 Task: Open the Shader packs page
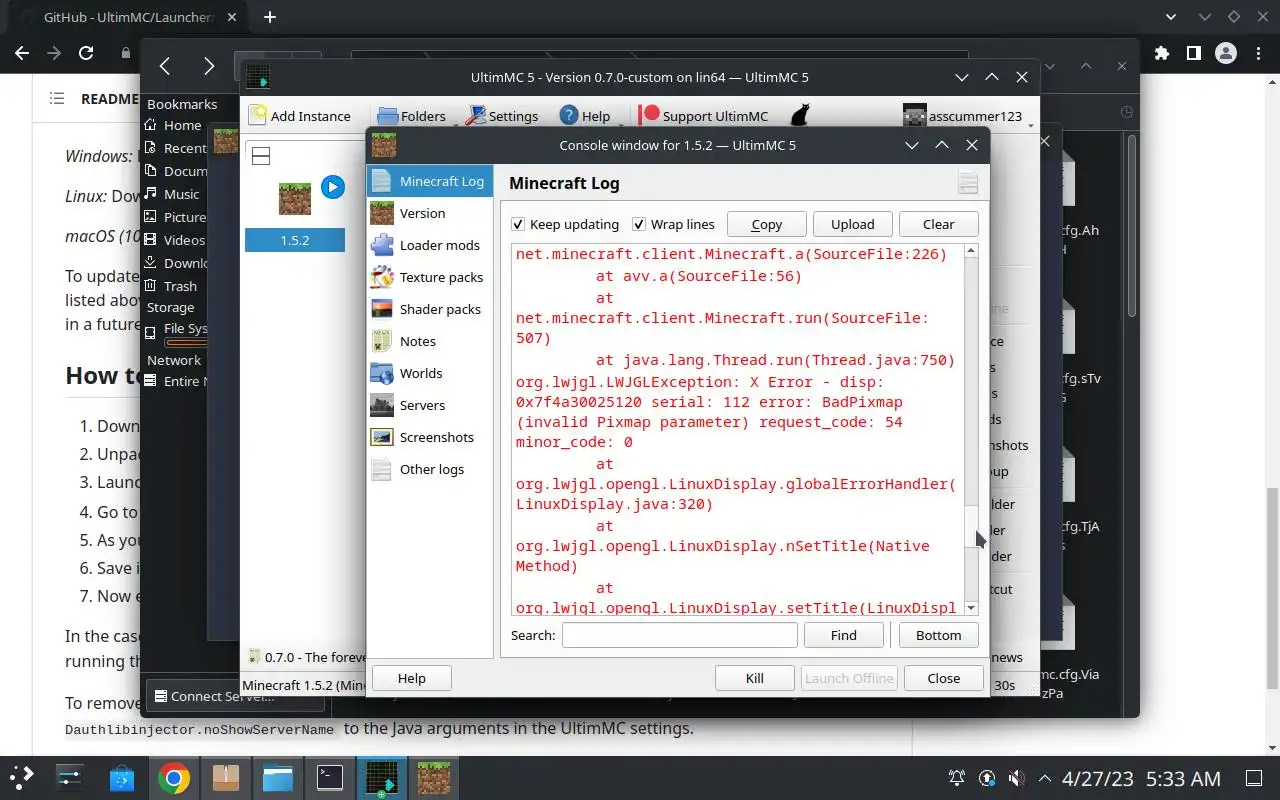click(x=430, y=309)
